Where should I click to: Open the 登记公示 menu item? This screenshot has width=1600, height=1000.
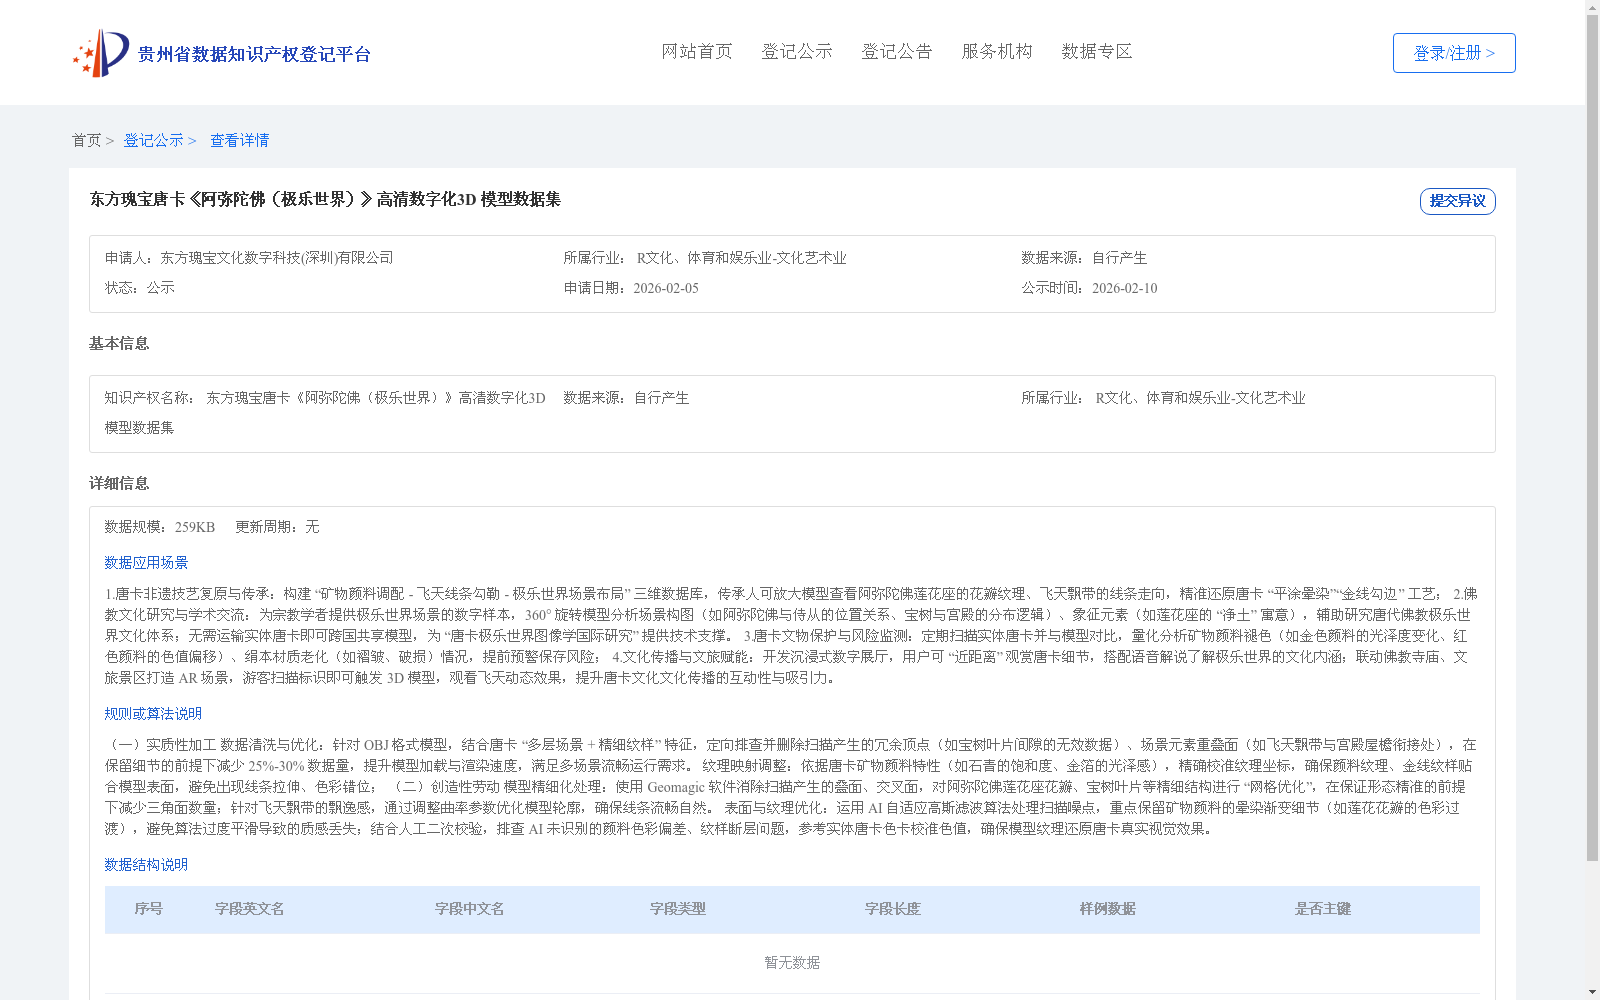[797, 51]
